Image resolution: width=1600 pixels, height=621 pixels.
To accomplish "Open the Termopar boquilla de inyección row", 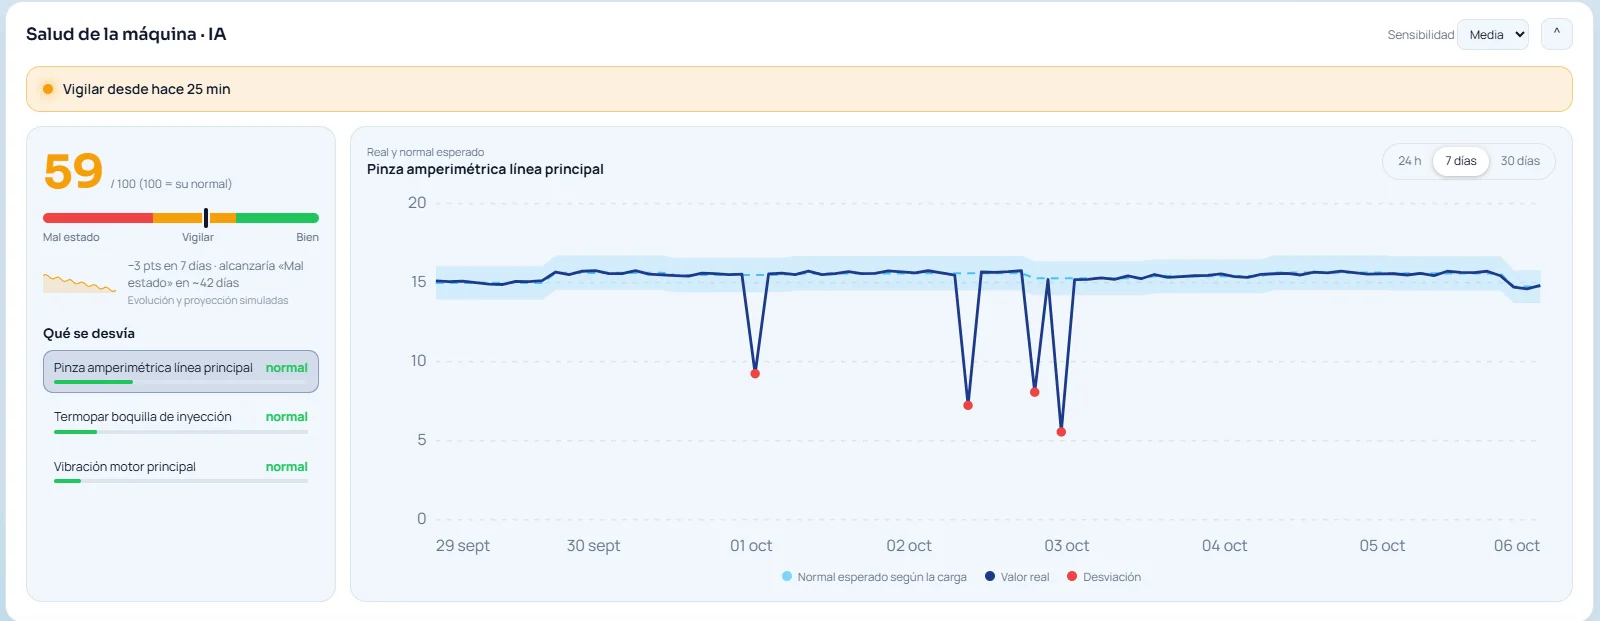I will click(181, 421).
